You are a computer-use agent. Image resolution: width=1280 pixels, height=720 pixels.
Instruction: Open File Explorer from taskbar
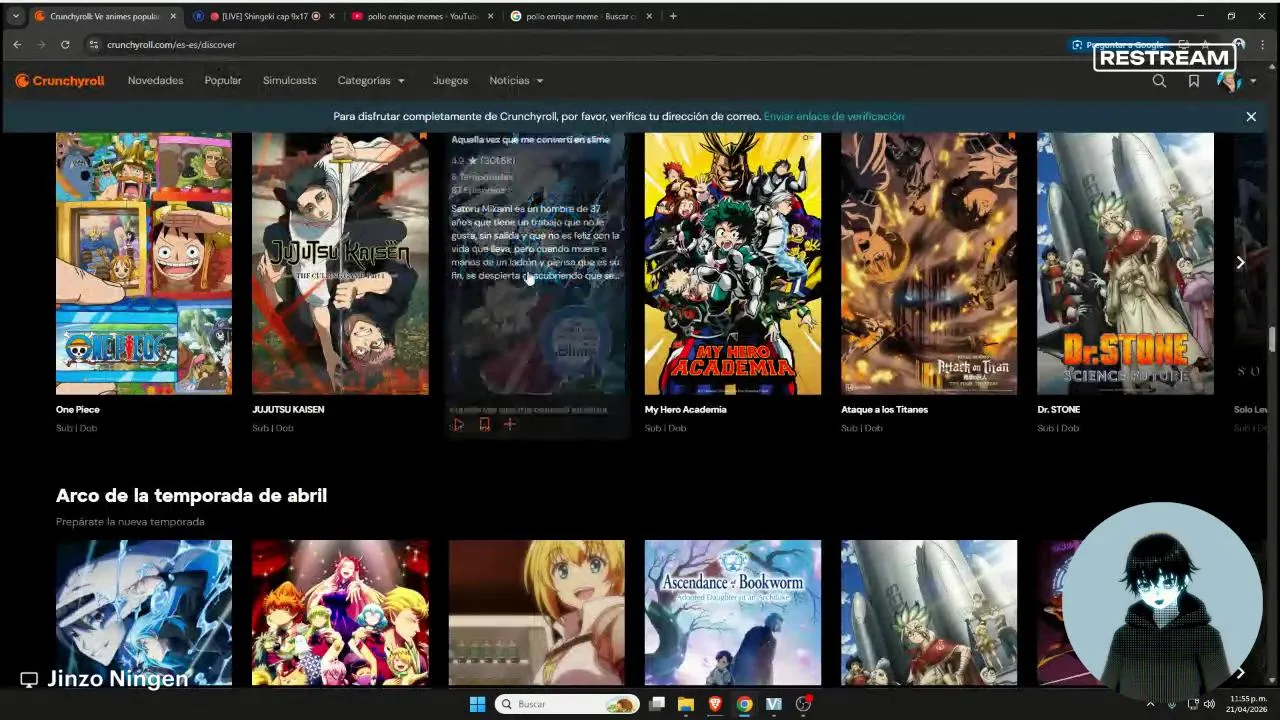pos(686,704)
